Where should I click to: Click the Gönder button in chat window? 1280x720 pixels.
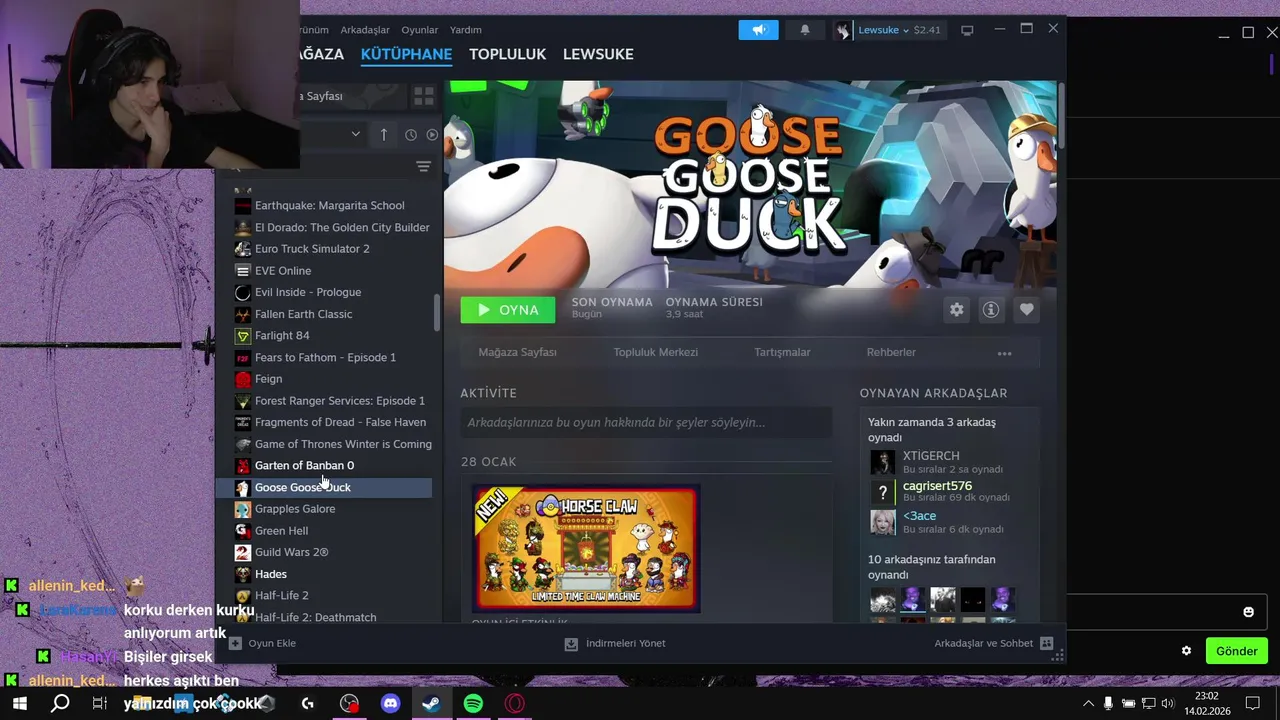(x=1236, y=651)
